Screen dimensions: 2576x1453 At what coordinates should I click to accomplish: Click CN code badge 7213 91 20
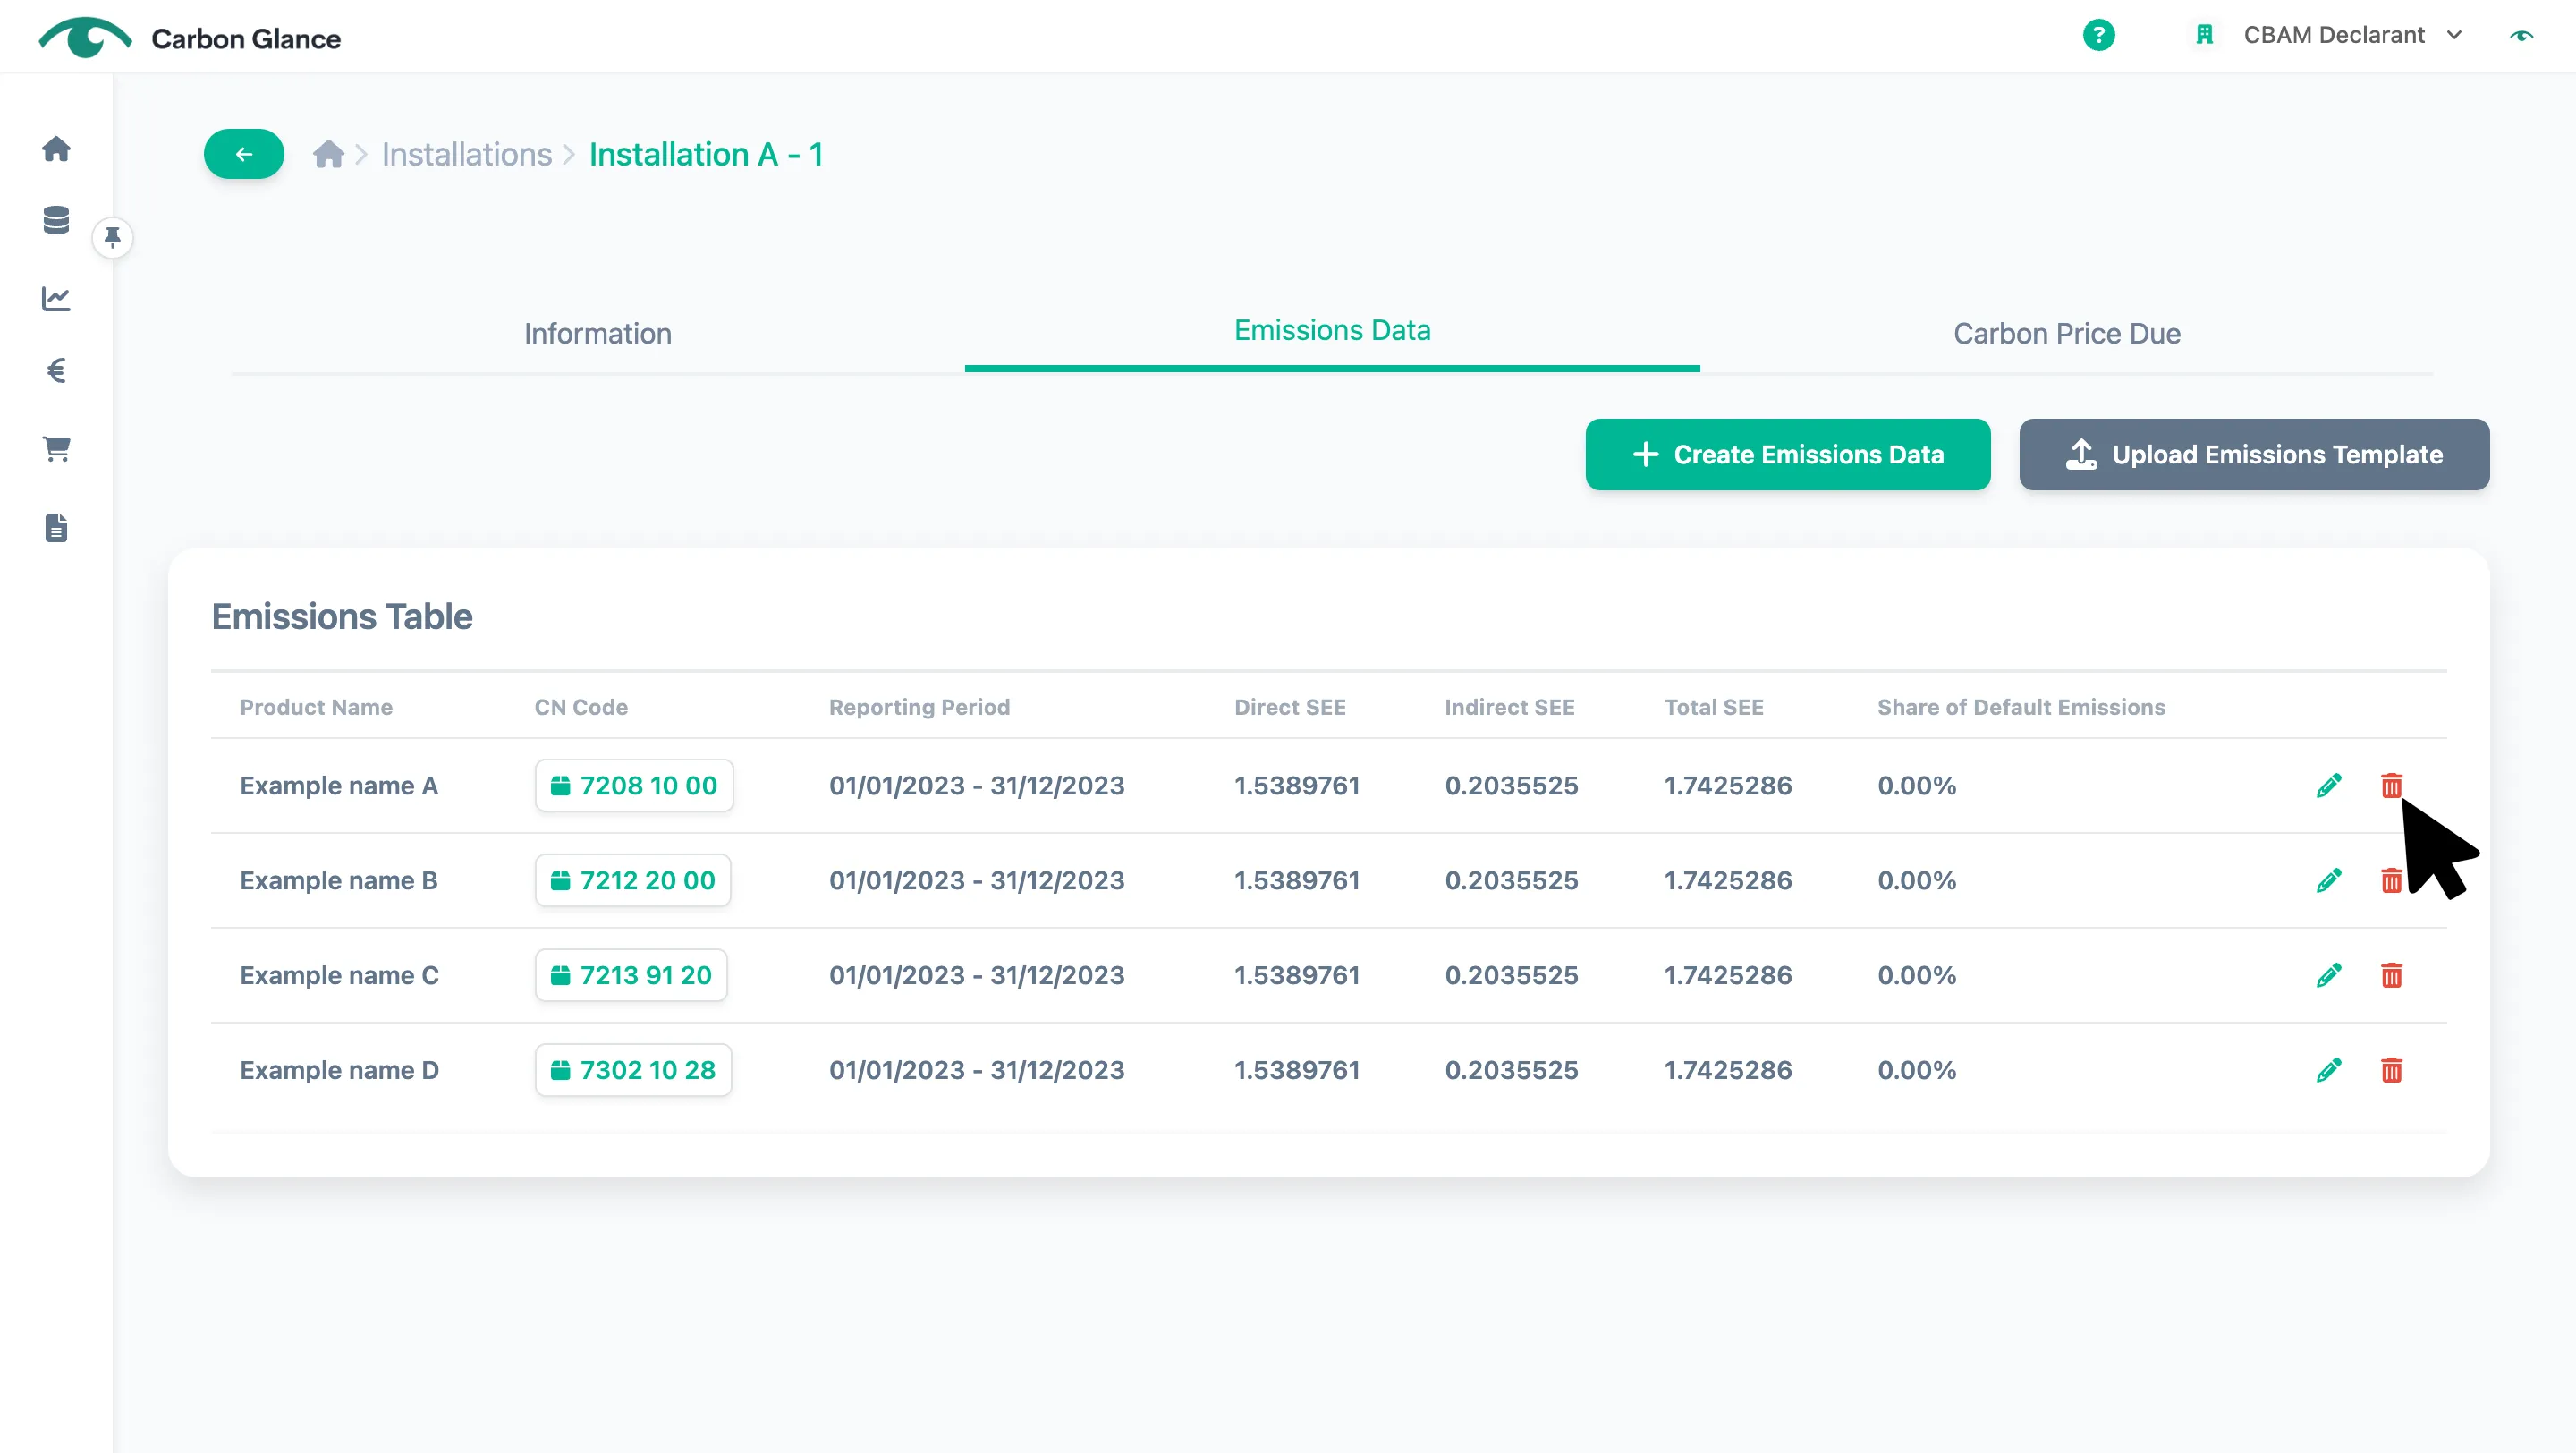(x=631, y=975)
